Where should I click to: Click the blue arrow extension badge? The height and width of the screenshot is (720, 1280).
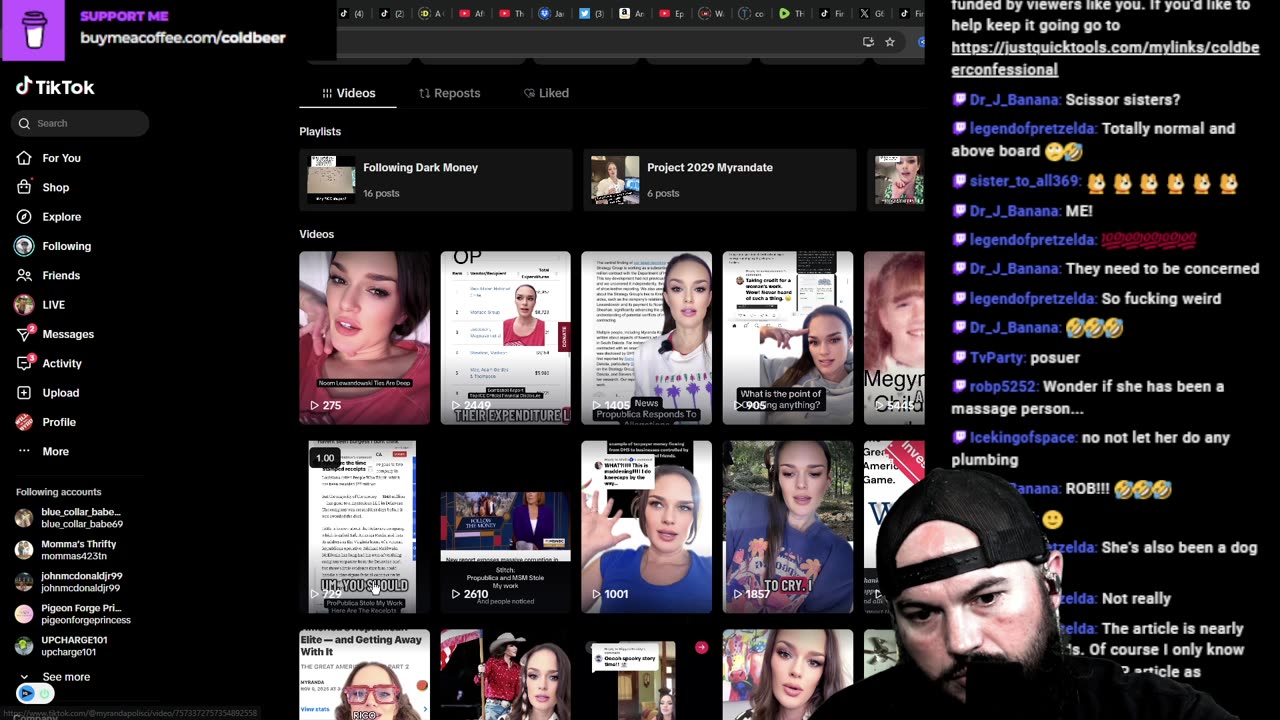tap(27, 693)
